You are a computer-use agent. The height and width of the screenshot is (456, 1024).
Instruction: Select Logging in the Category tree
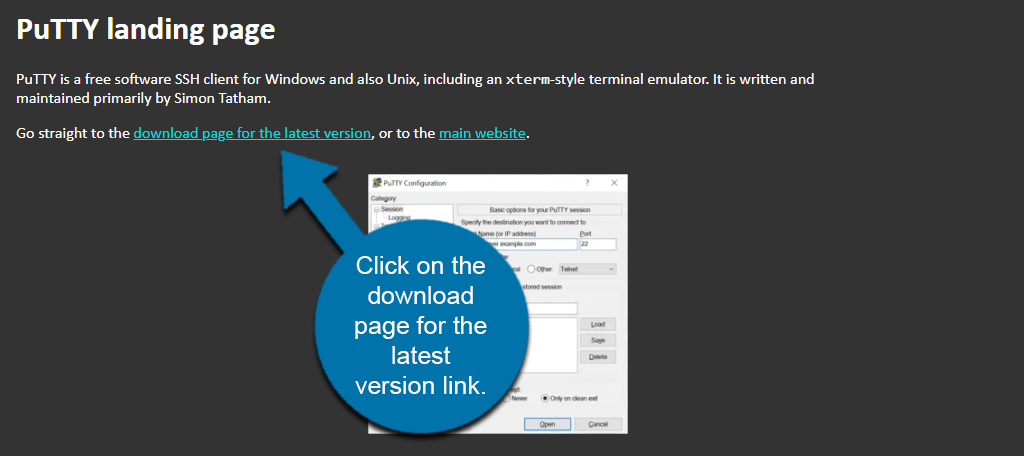(x=399, y=217)
